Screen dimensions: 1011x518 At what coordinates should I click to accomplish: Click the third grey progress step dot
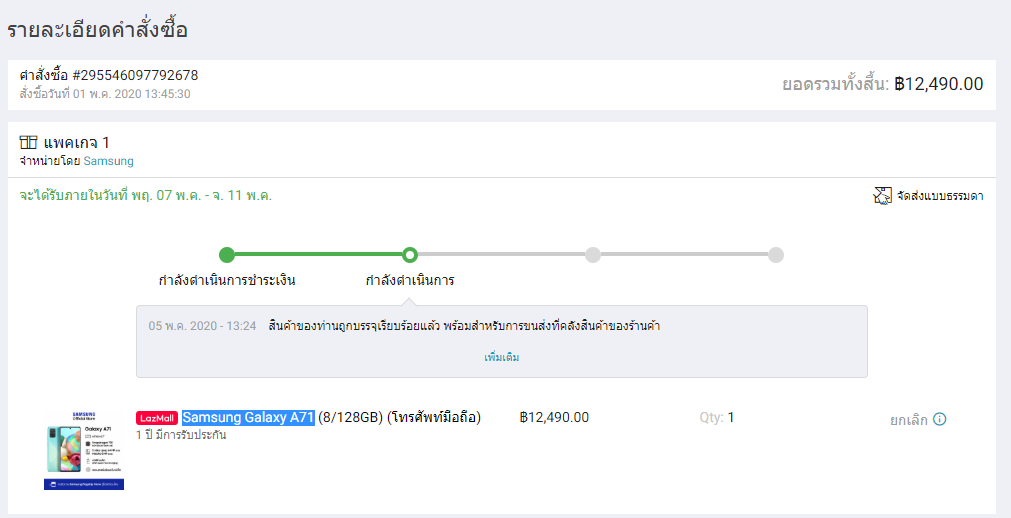point(593,255)
